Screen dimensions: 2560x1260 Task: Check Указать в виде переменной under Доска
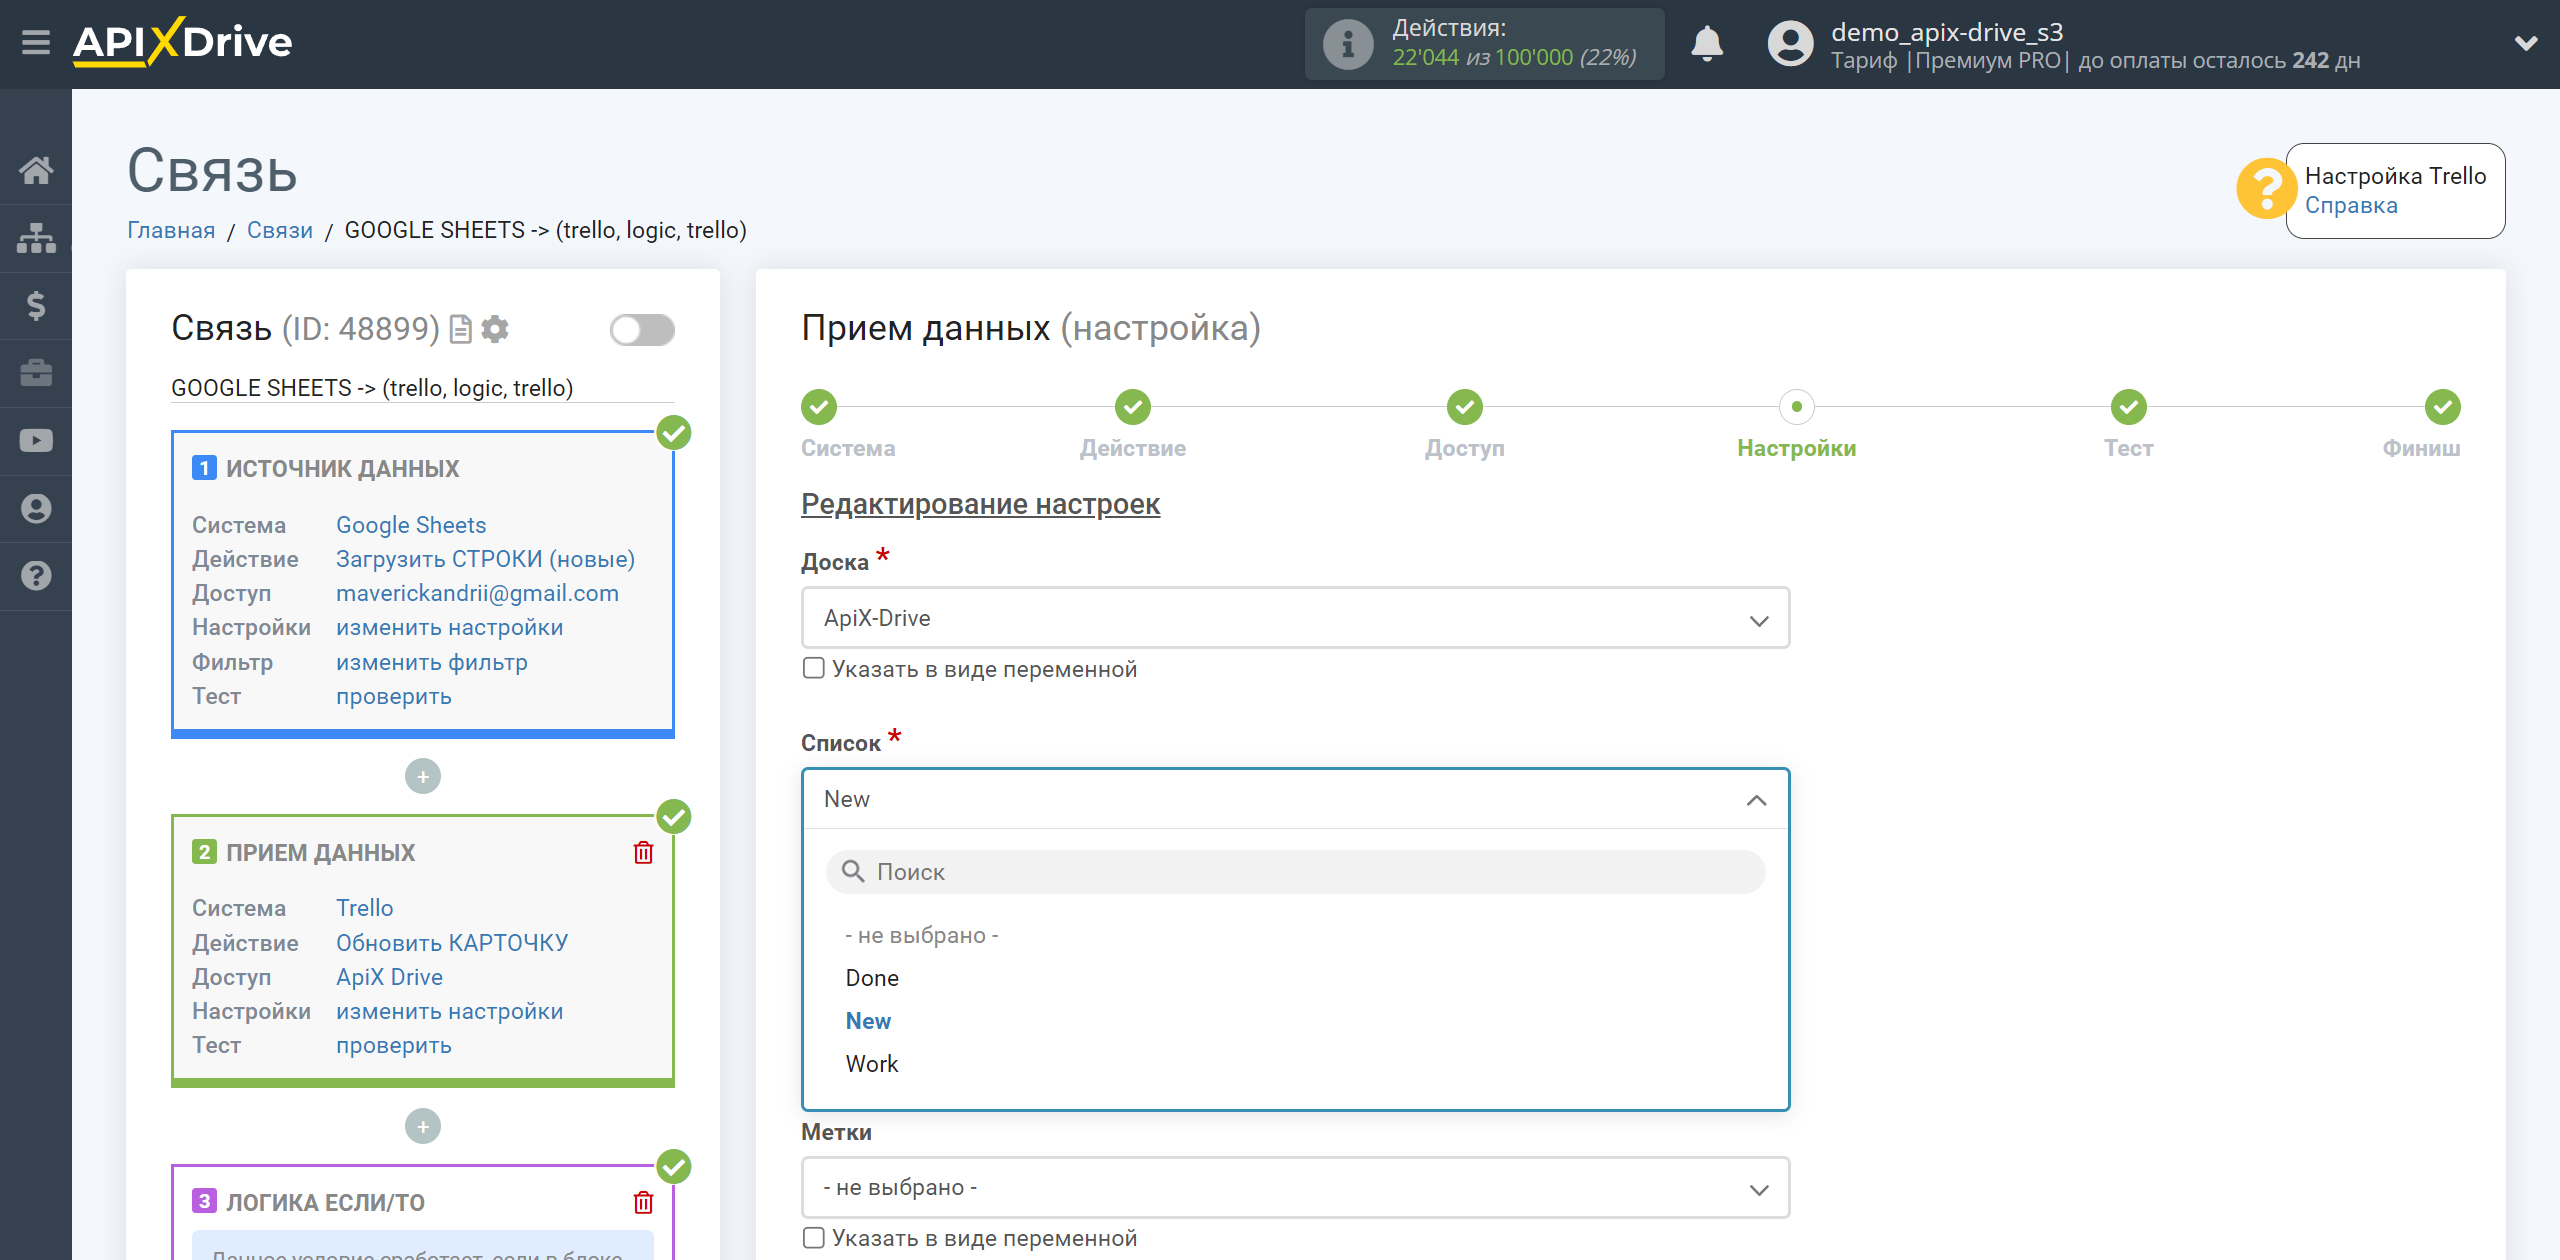(814, 668)
